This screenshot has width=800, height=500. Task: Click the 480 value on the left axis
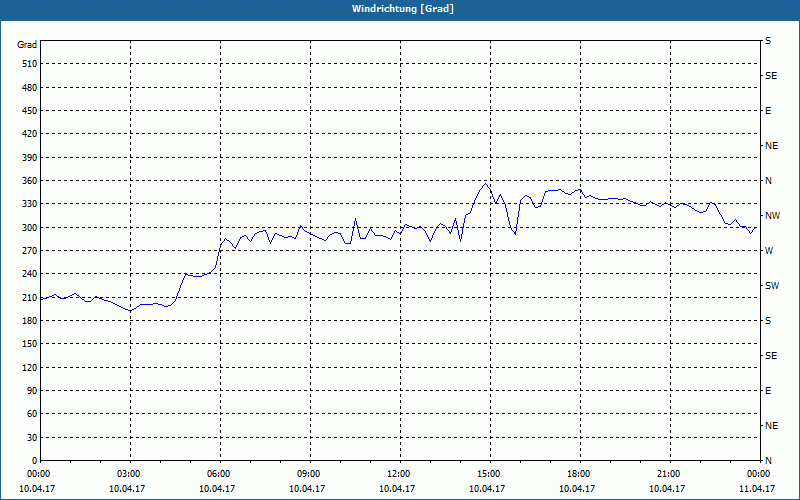pos(30,88)
